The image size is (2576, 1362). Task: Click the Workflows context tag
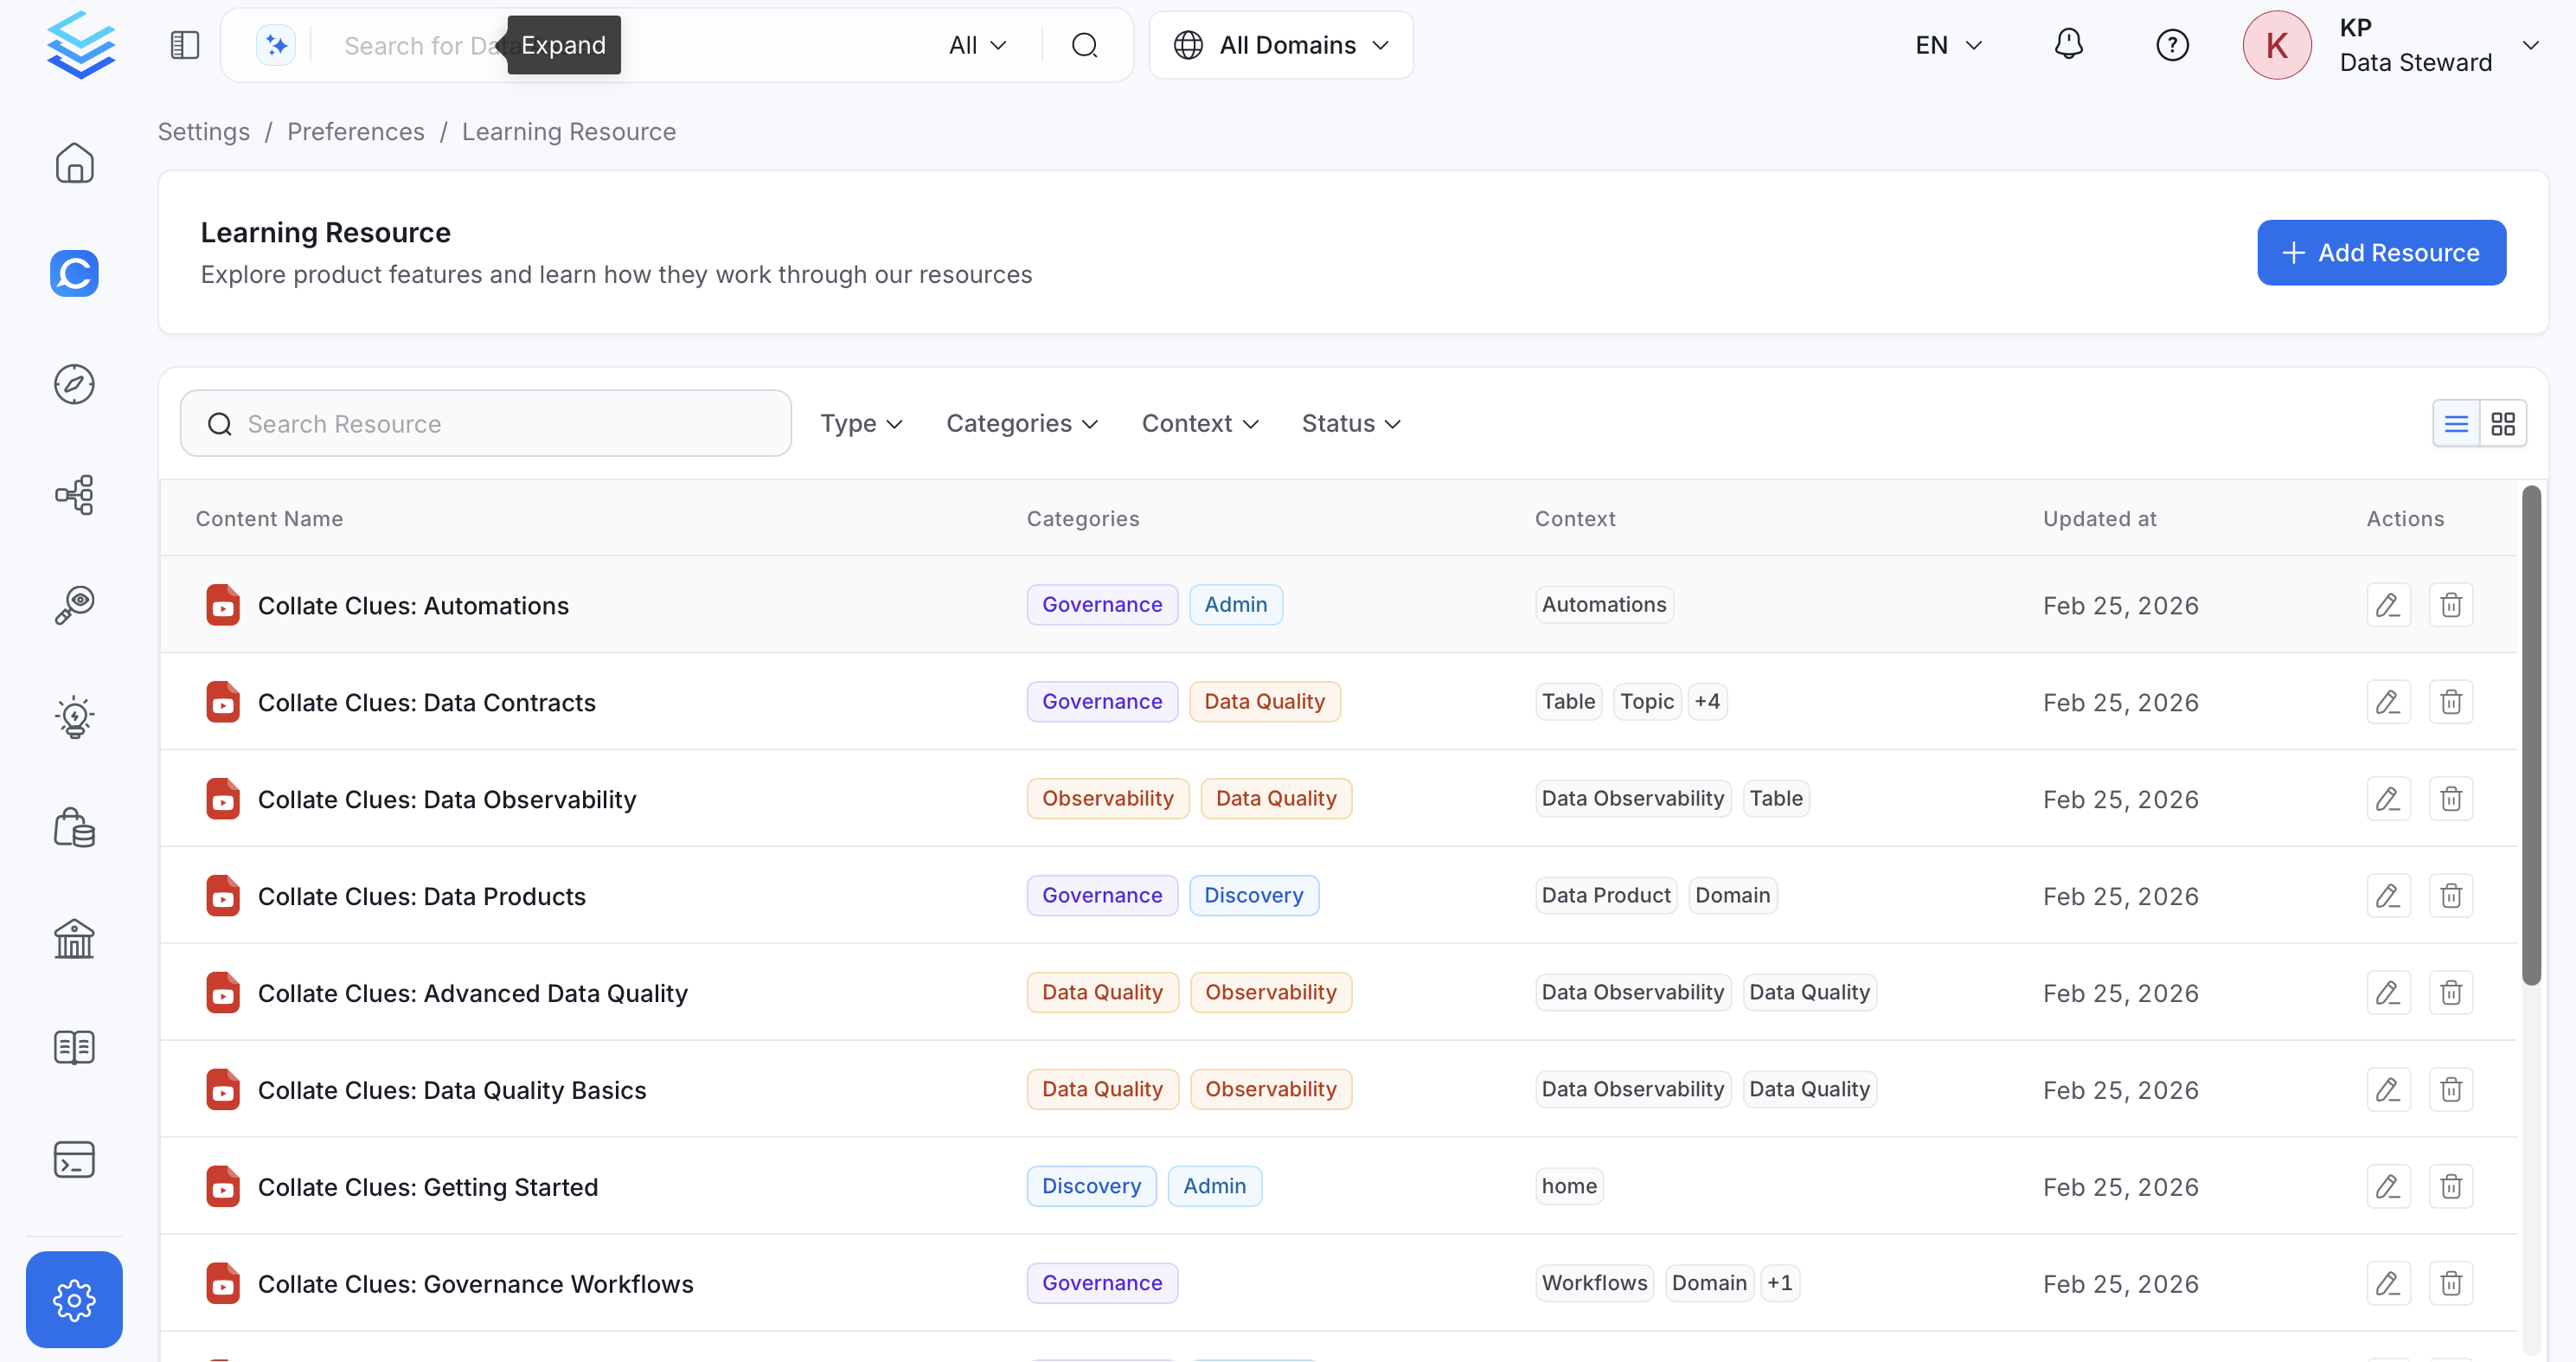coord(1594,1284)
